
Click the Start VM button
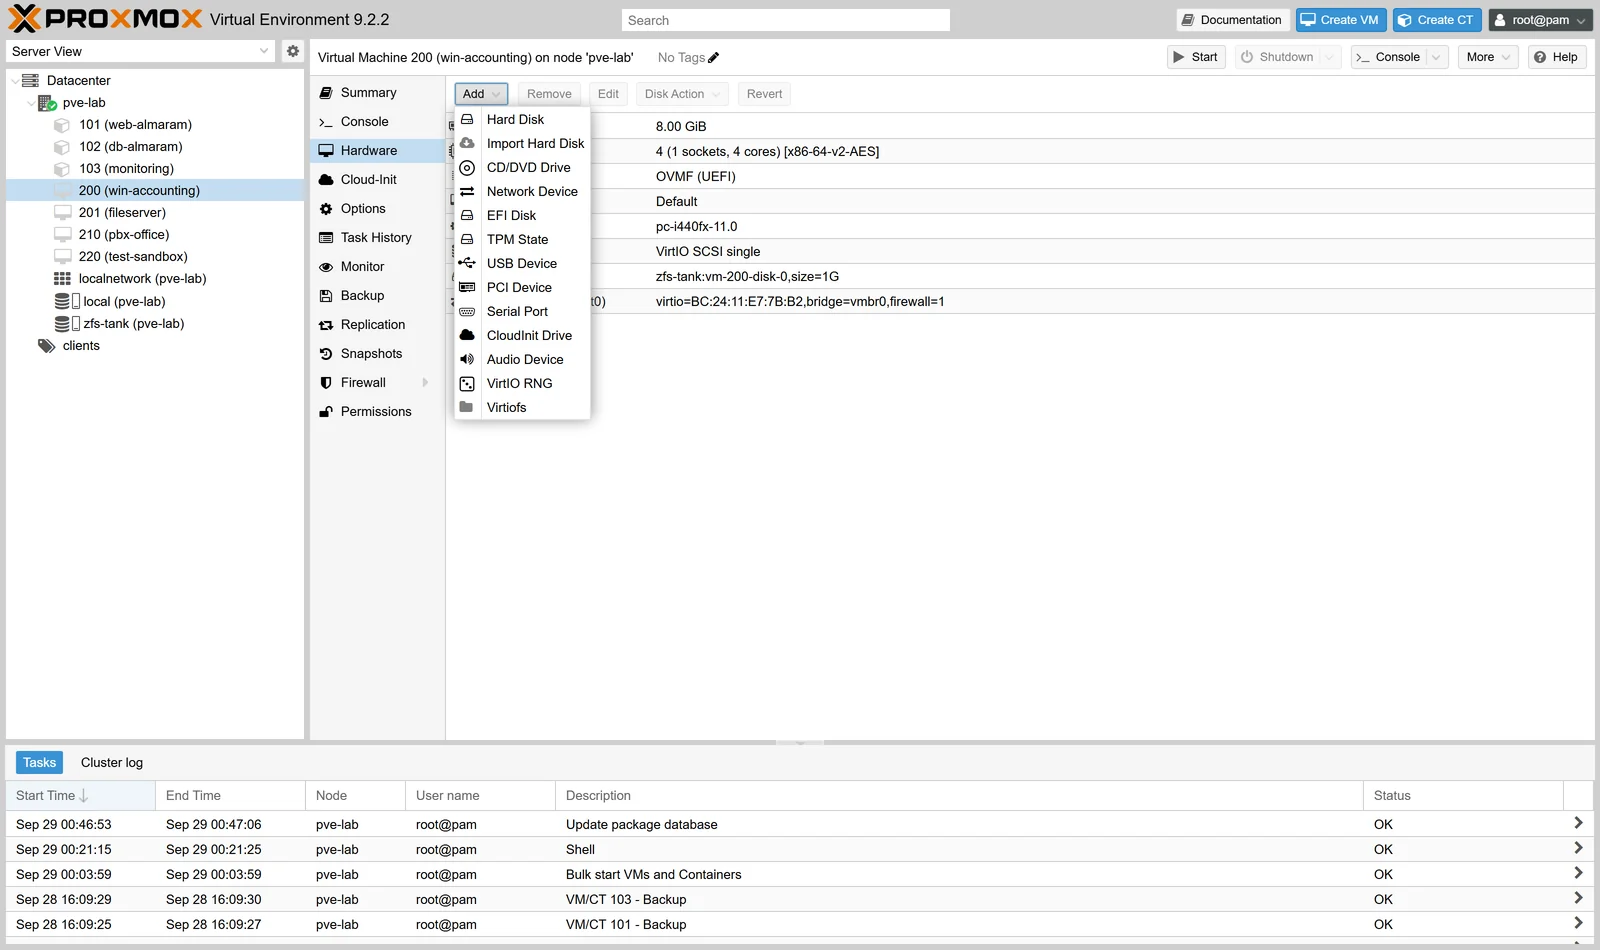(1196, 57)
